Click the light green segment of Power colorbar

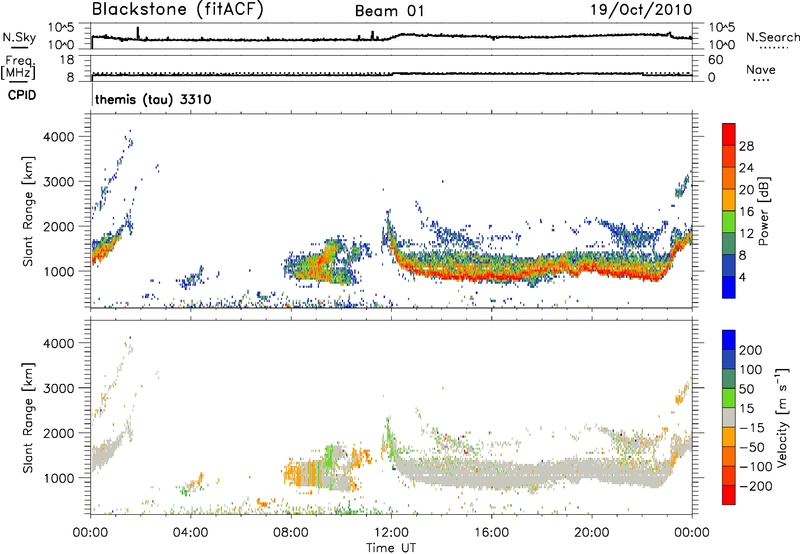pos(729,222)
